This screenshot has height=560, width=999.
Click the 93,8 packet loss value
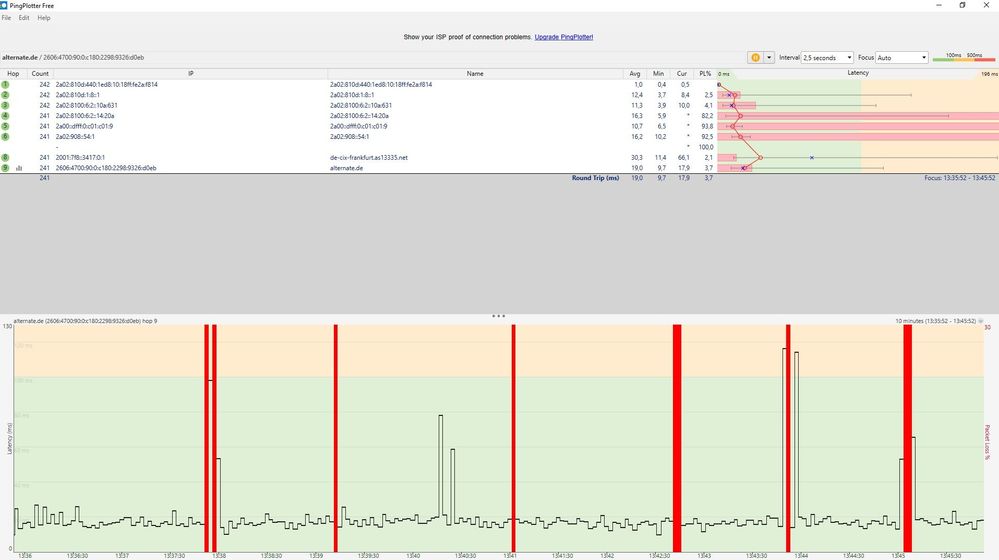pos(707,126)
